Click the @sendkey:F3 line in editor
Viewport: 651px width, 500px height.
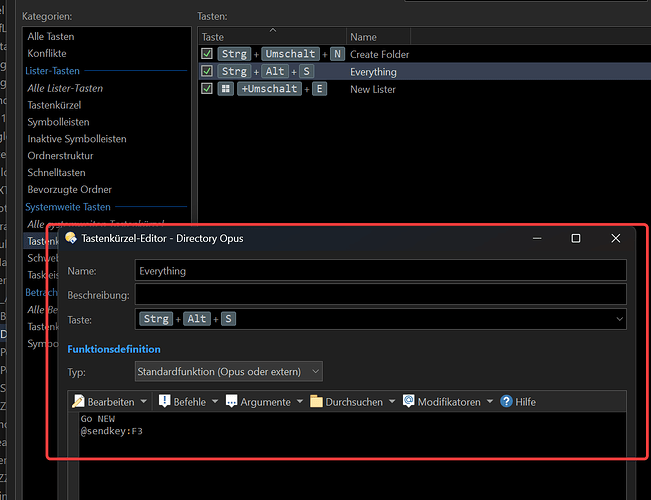point(111,431)
